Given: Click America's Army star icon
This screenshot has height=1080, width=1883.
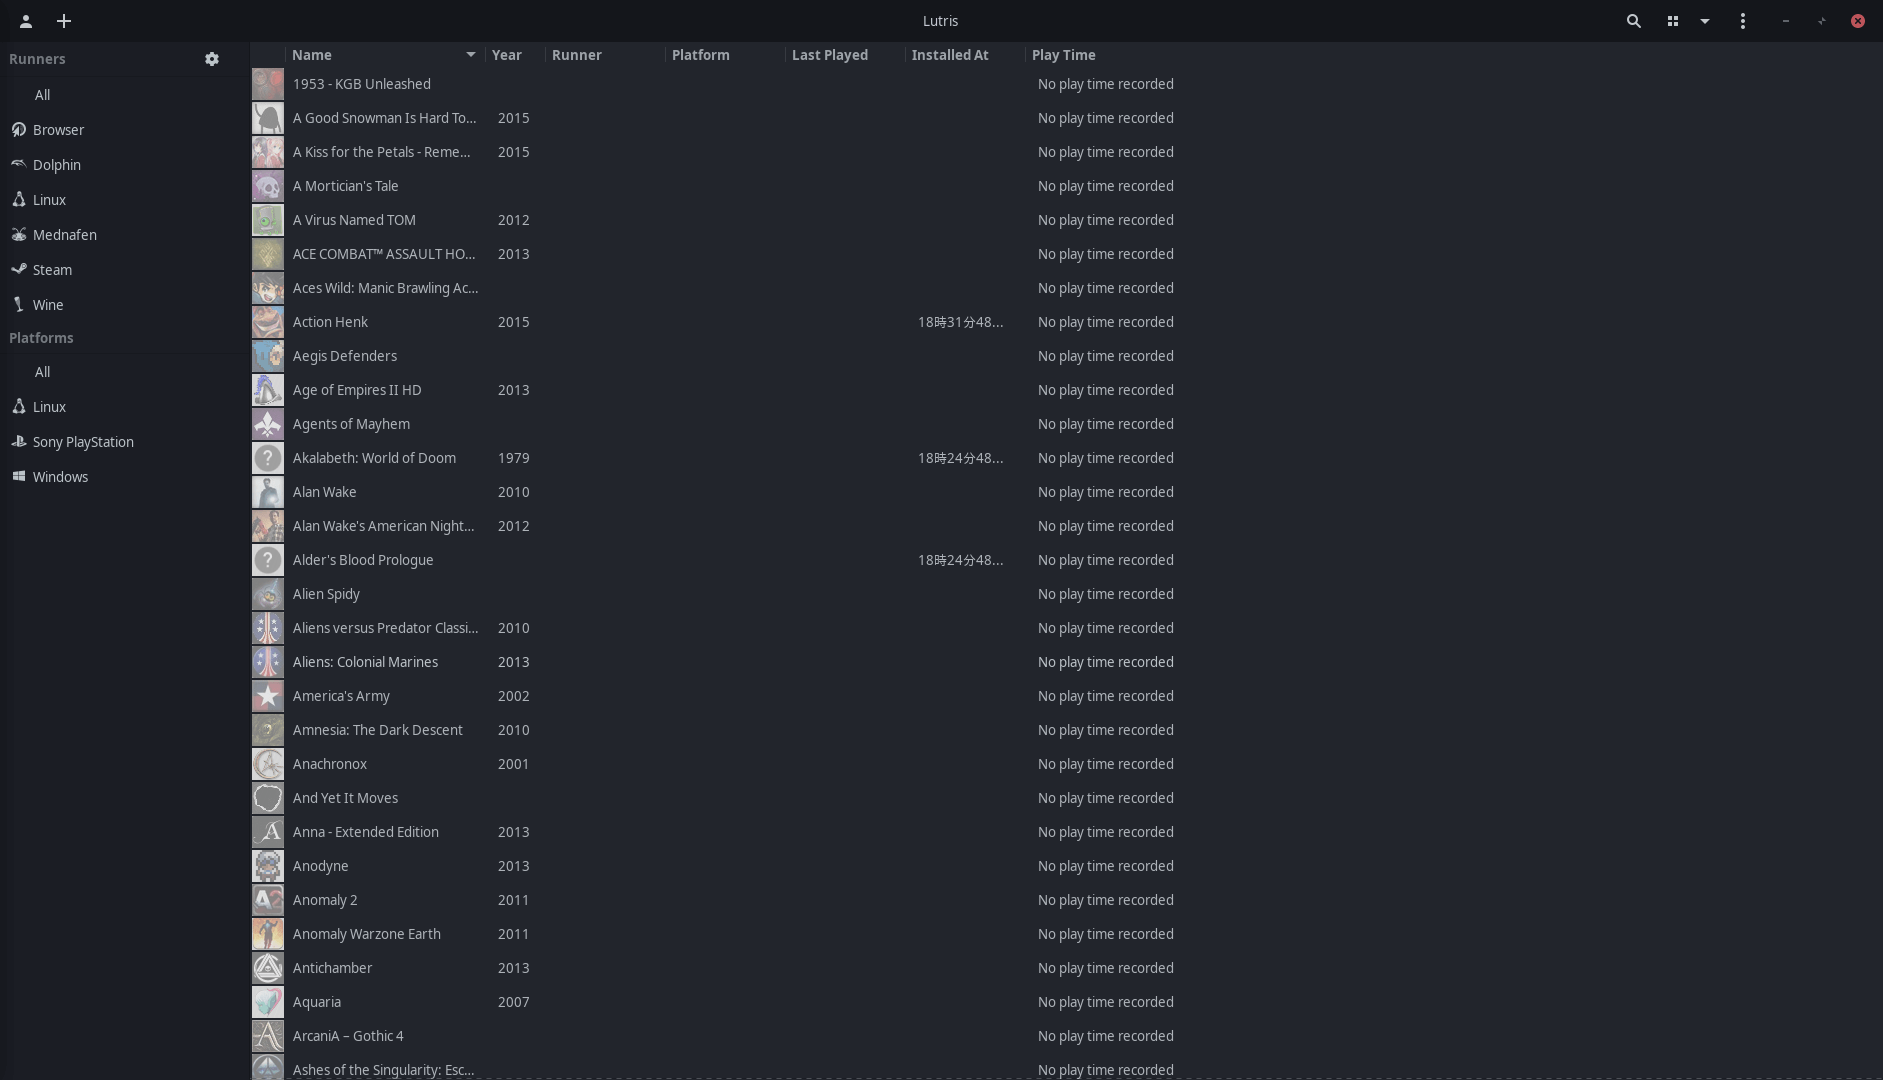Looking at the screenshot, I should (268, 696).
